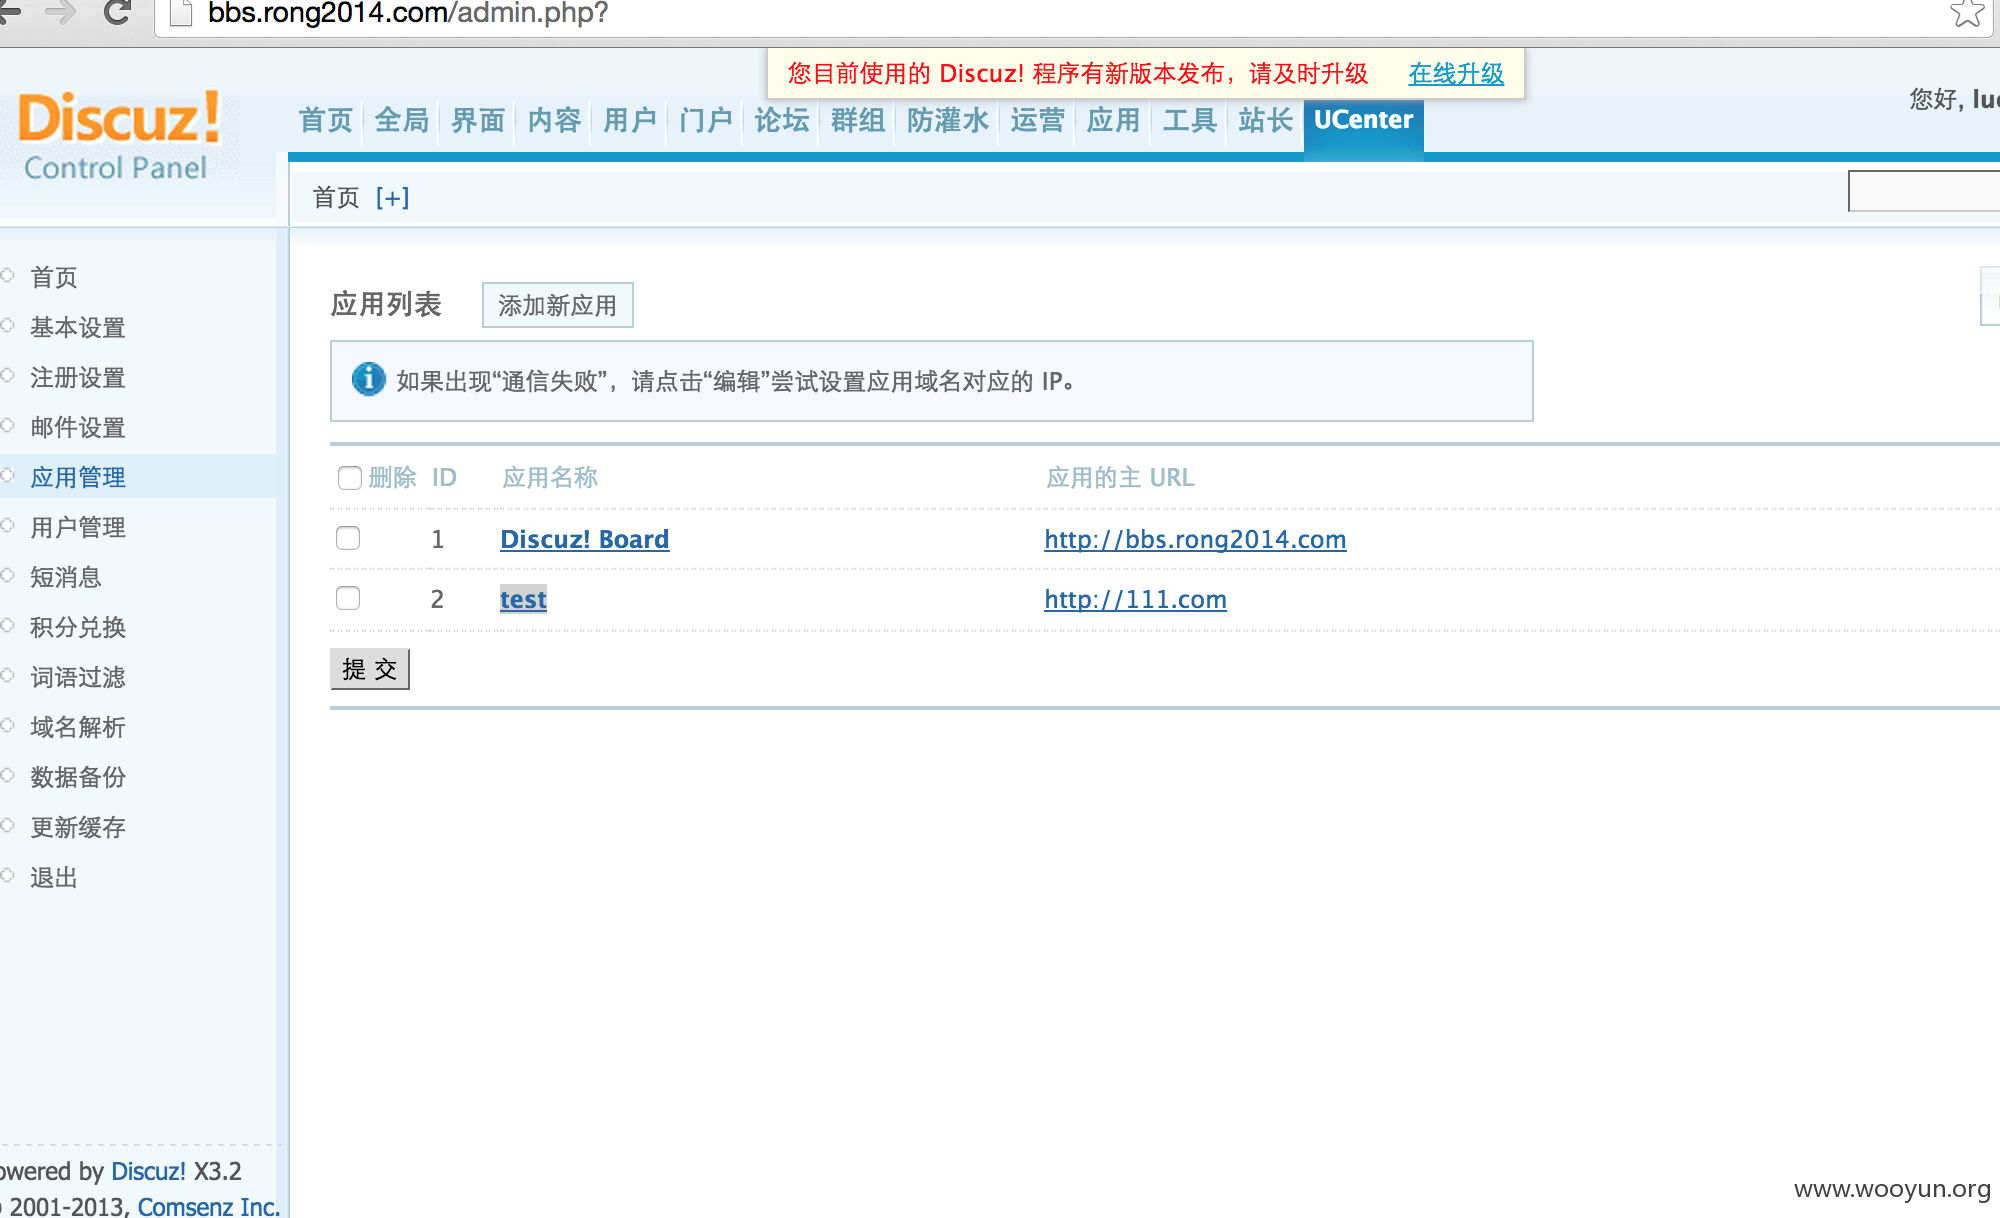2000x1218 pixels.
Task: Click the page icon beside the URL
Action: 181,12
